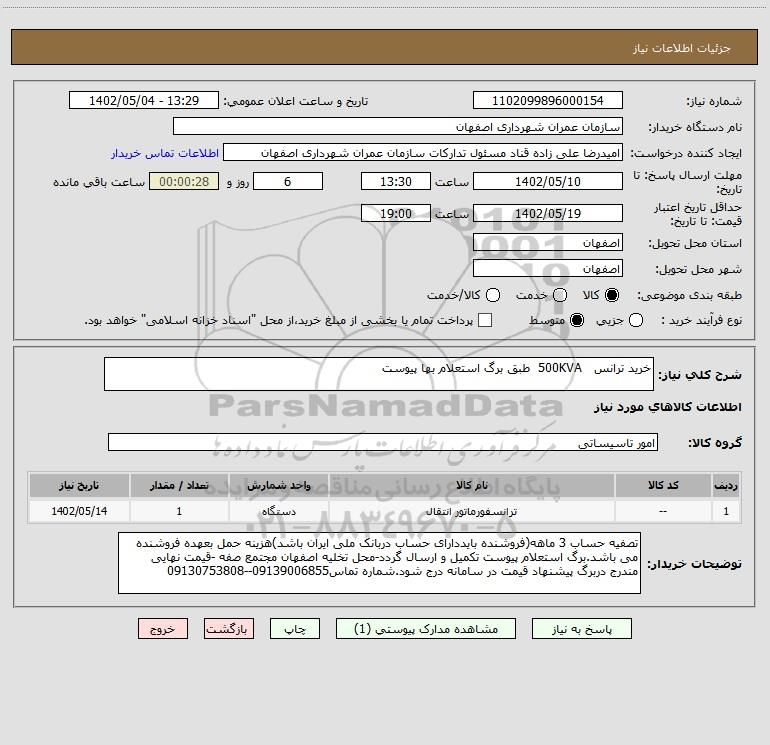Click the چاپ print button
Viewport: 770px width, 745px height.
295,629
